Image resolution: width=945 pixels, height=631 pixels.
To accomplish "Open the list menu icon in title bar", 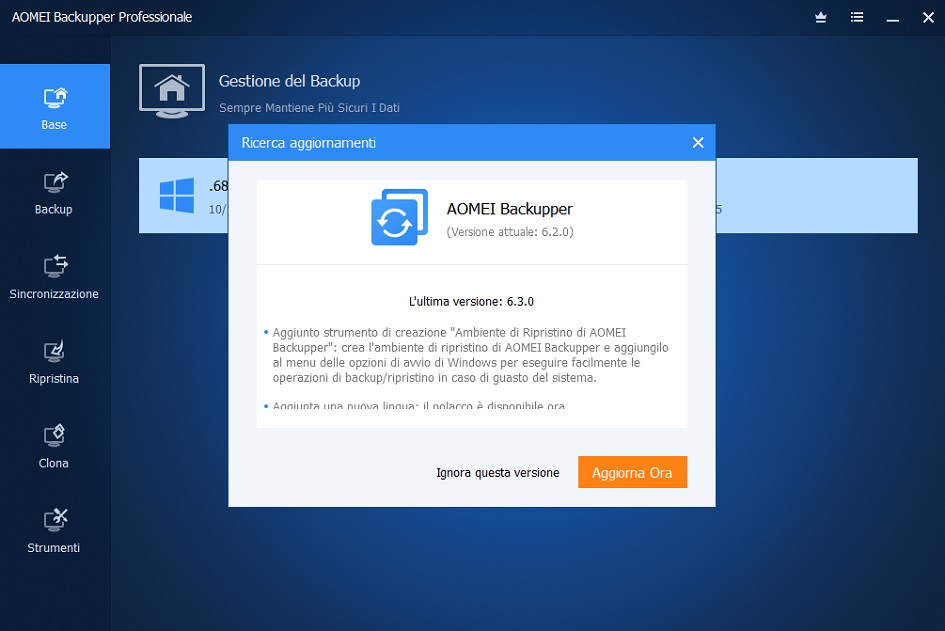I will (x=856, y=17).
